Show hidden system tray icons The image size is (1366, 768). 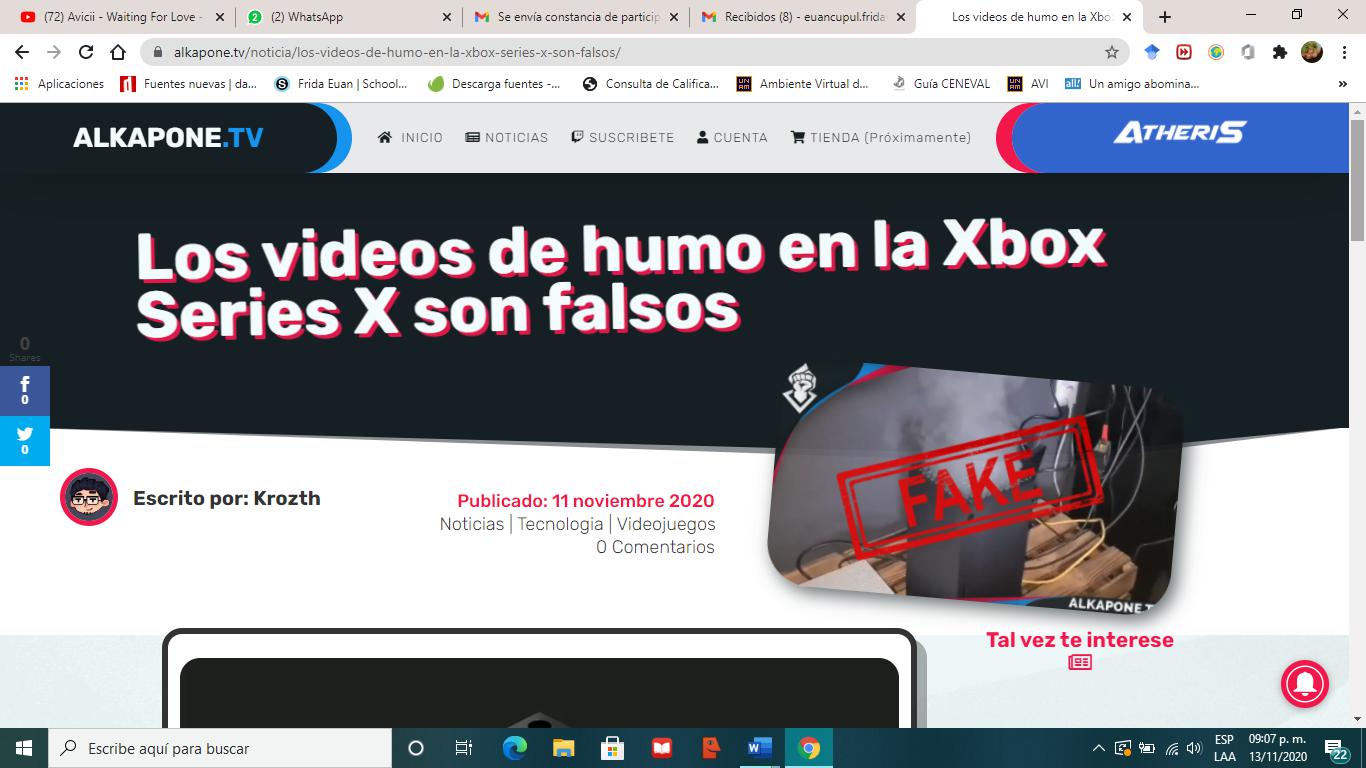(x=1098, y=748)
